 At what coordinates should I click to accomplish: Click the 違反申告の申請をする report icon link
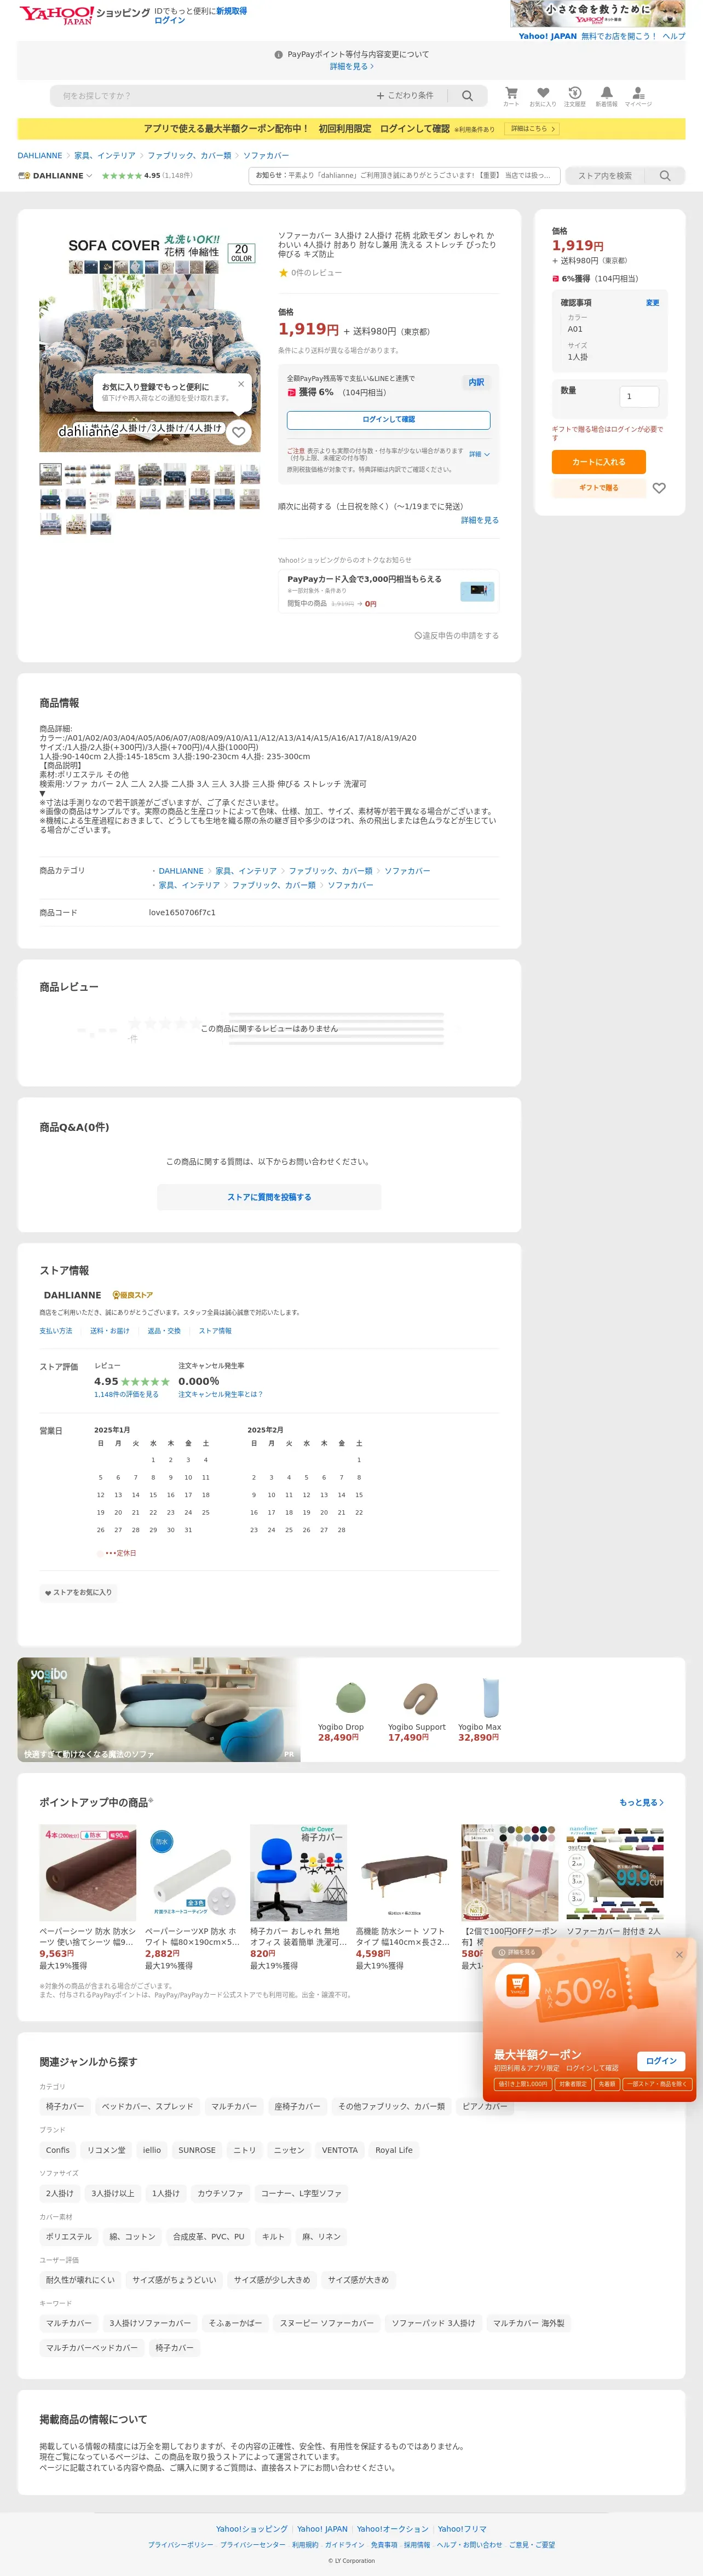(456, 636)
